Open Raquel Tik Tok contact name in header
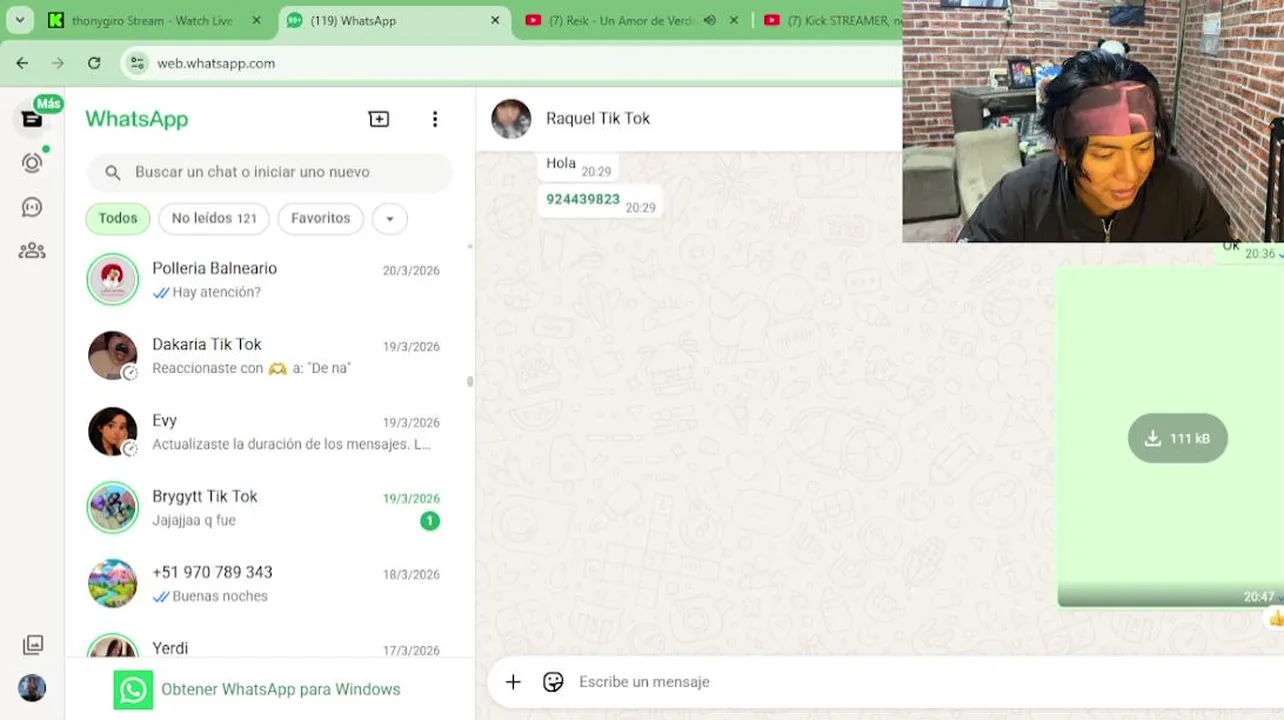Screen dimensions: 1284x720 (x=598, y=118)
